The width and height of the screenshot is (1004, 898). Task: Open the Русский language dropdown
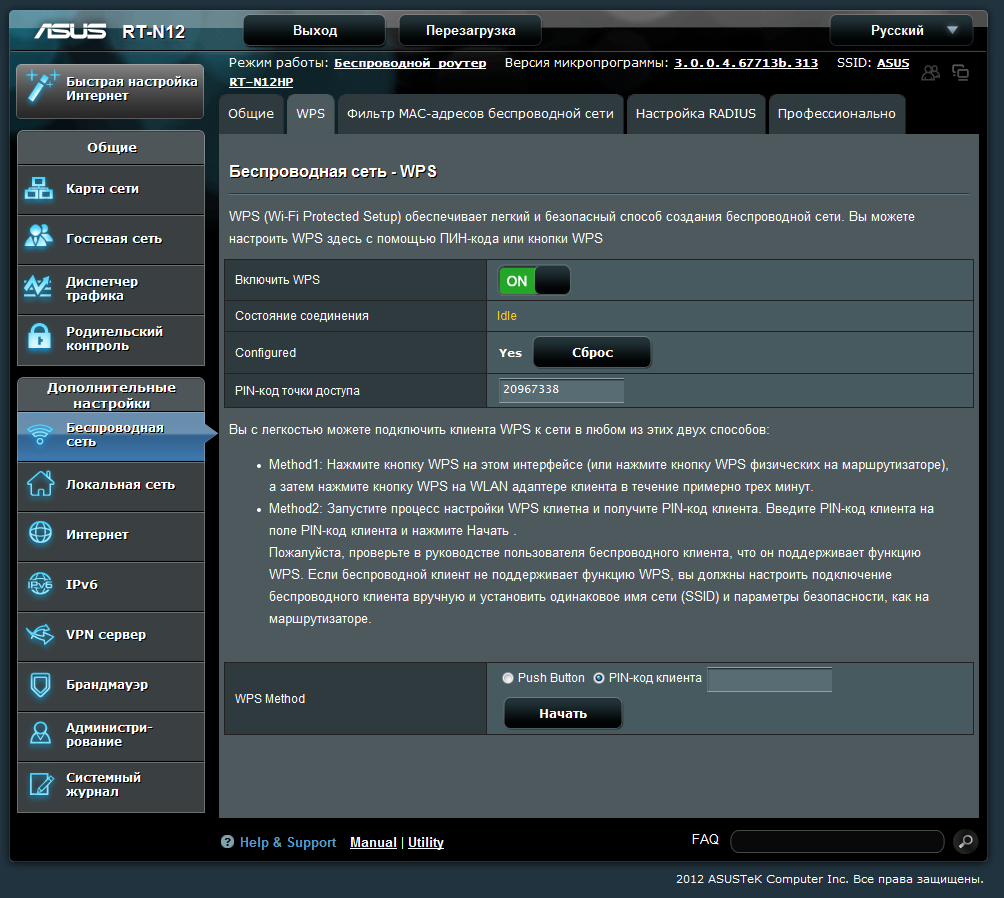pyautogui.click(x=901, y=30)
